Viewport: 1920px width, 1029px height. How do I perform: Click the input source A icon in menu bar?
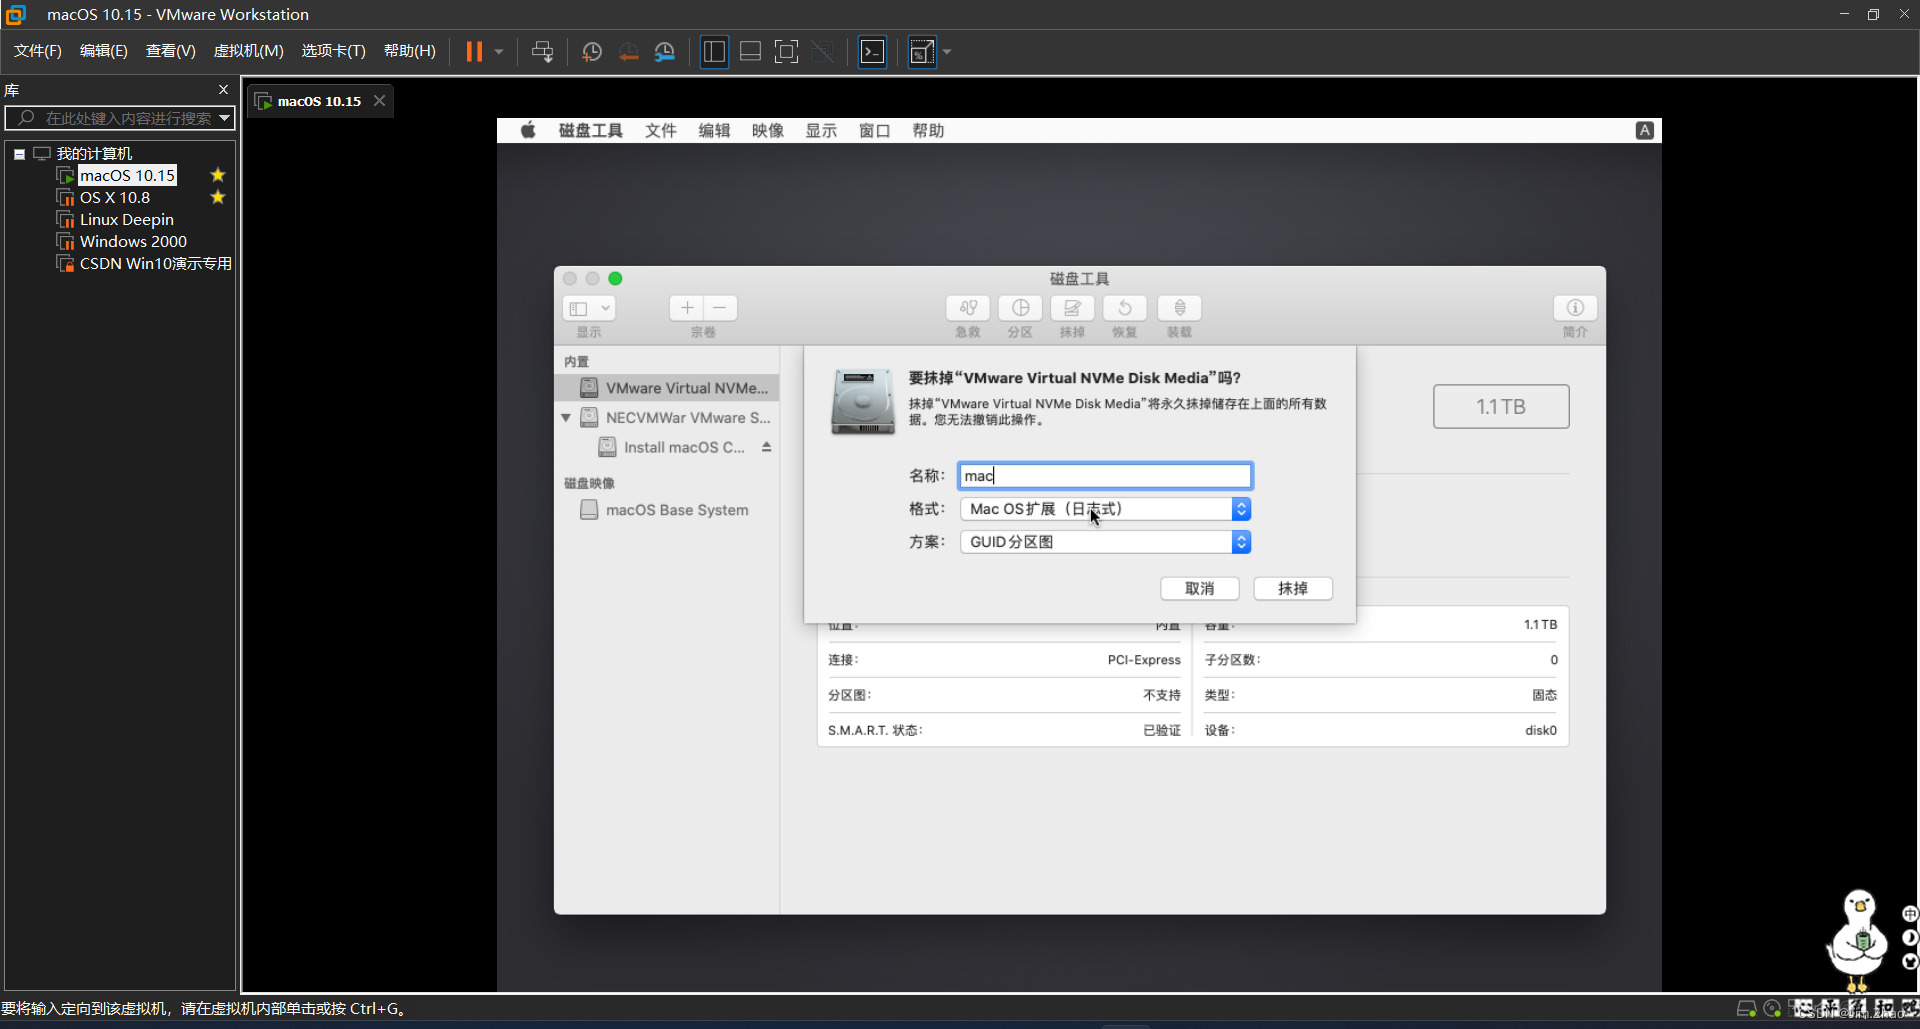tap(1644, 131)
